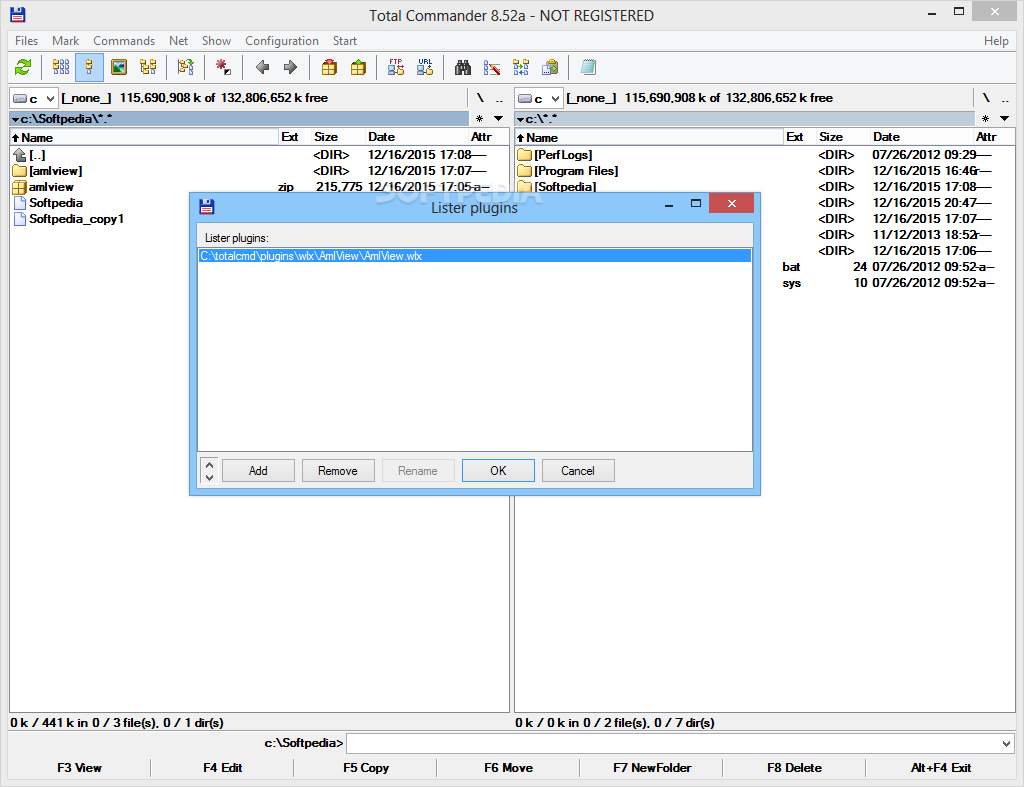This screenshot has width=1024, height=787.
Task: Click the Lister plugins dialog floppy icon
Action: [x=207, y=206]
